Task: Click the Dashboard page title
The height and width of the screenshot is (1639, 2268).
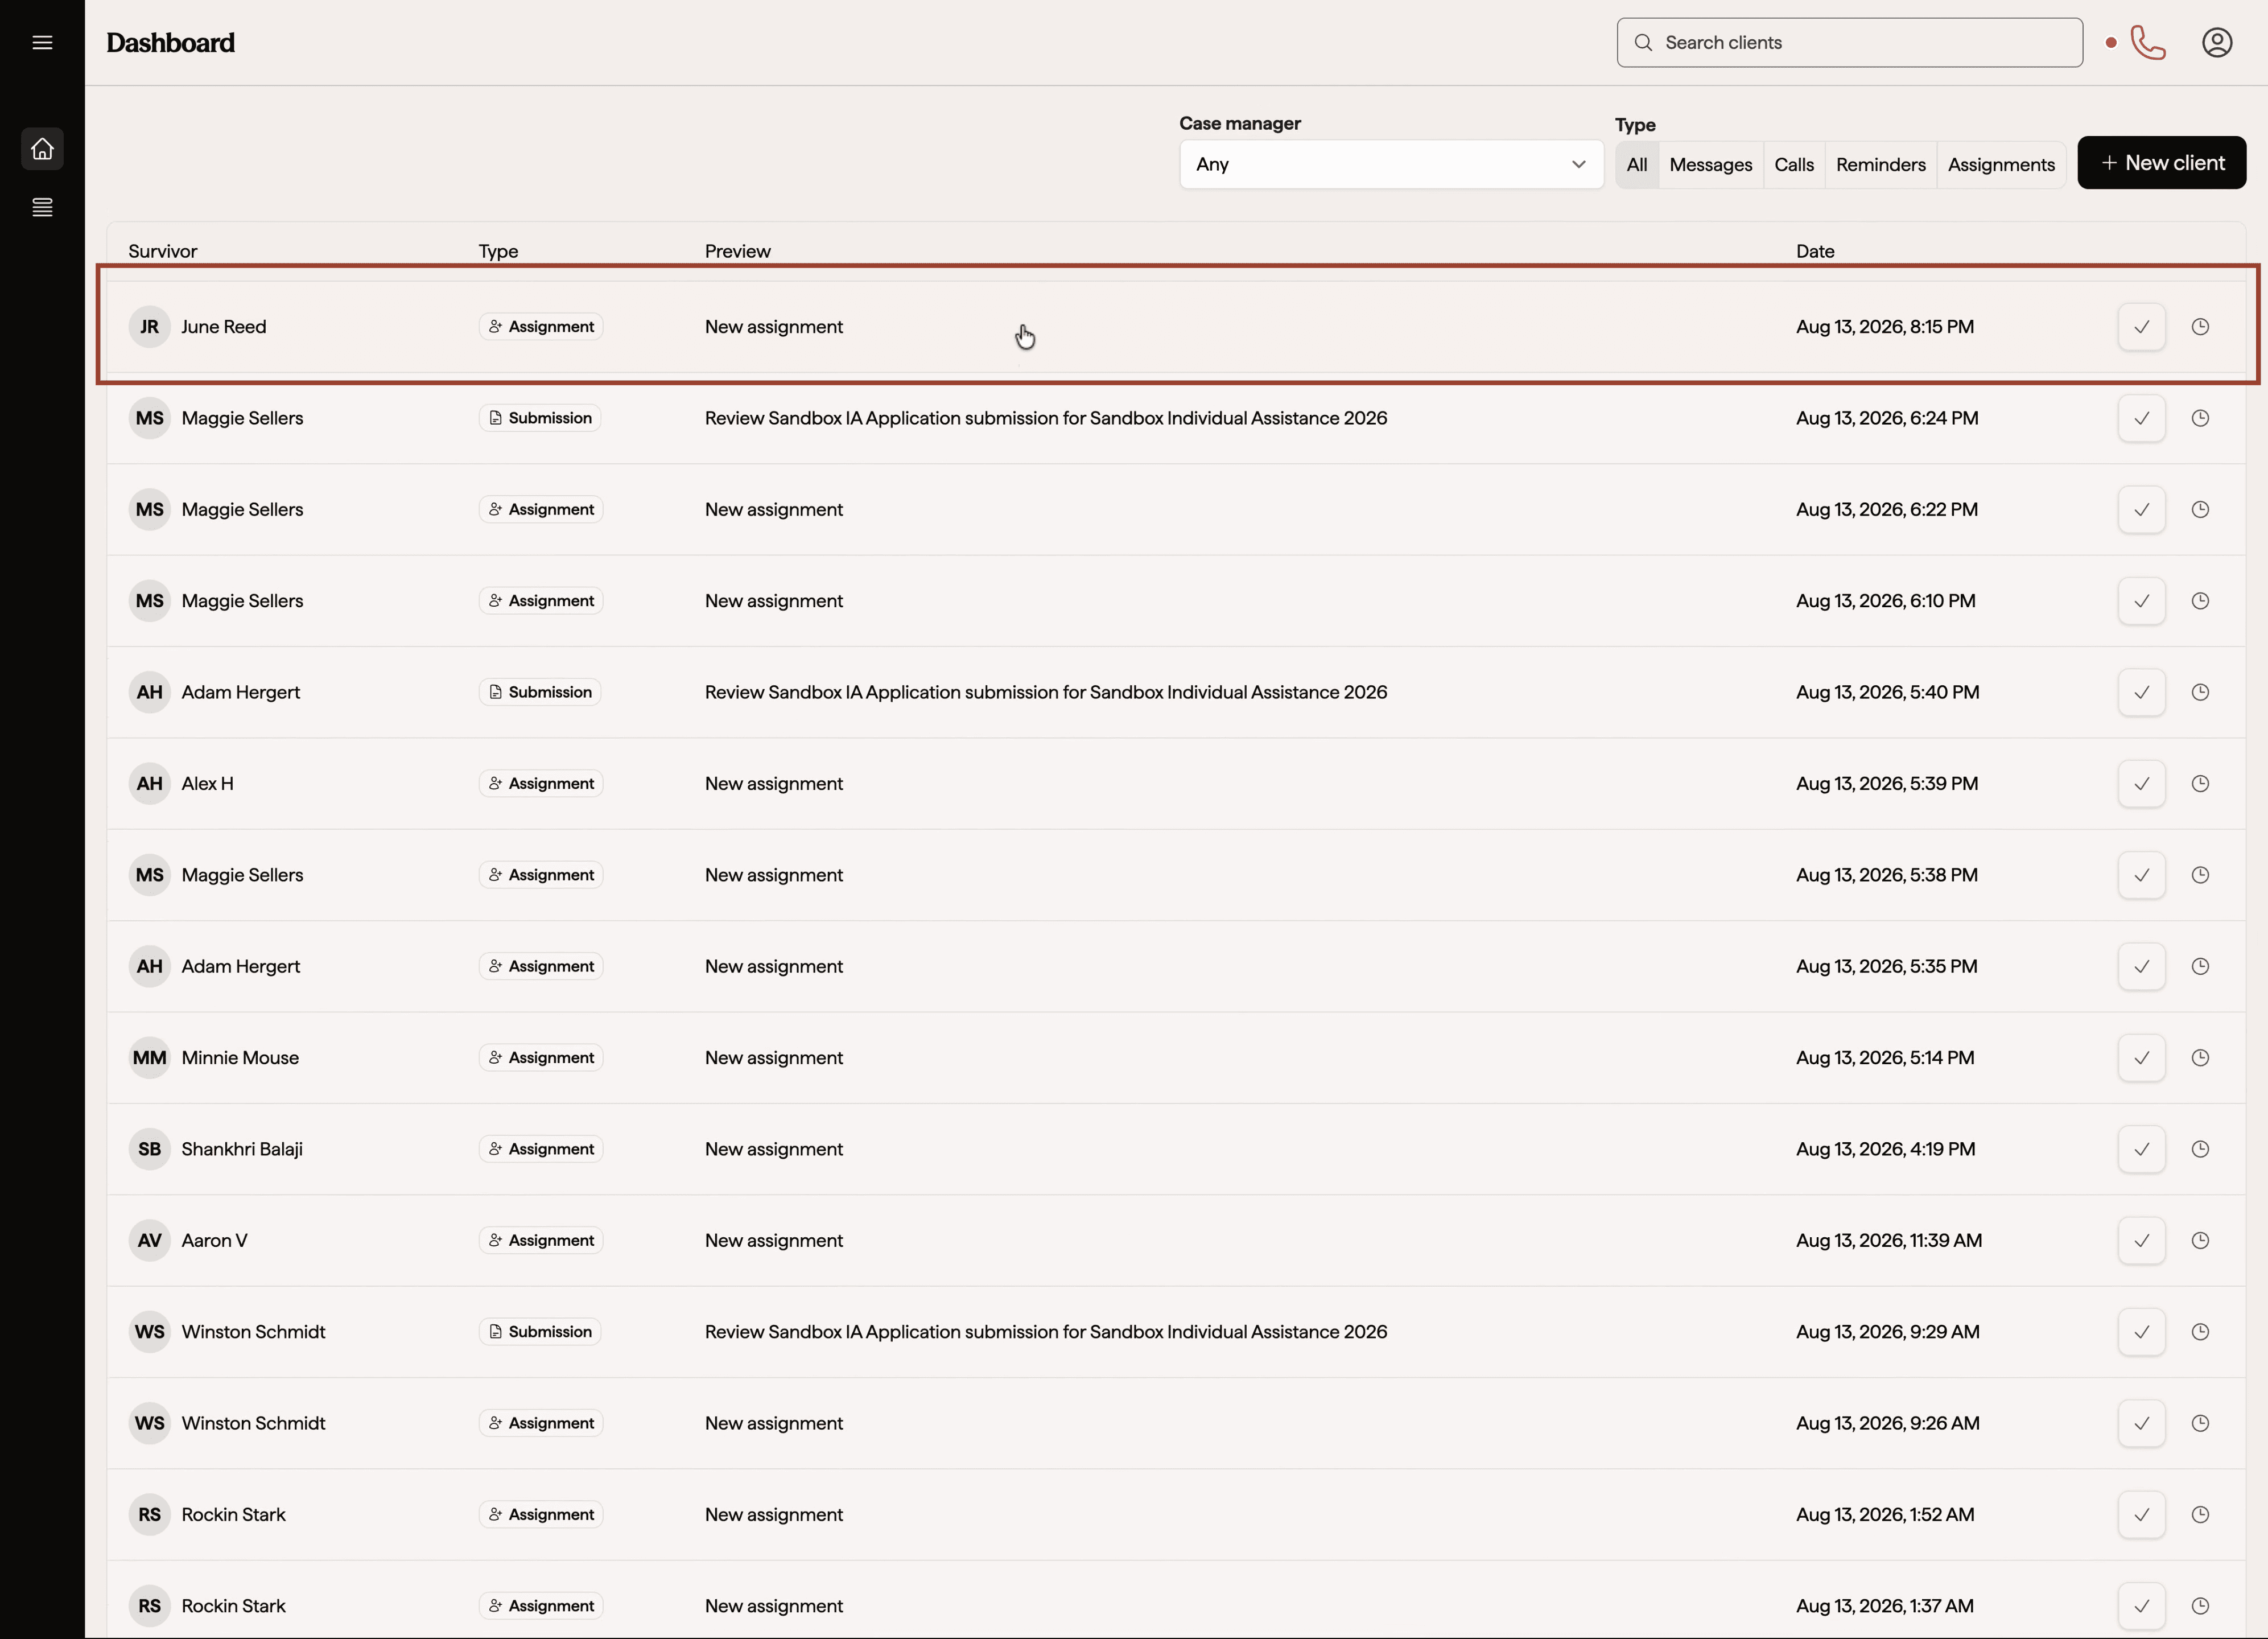Action: 170,42
